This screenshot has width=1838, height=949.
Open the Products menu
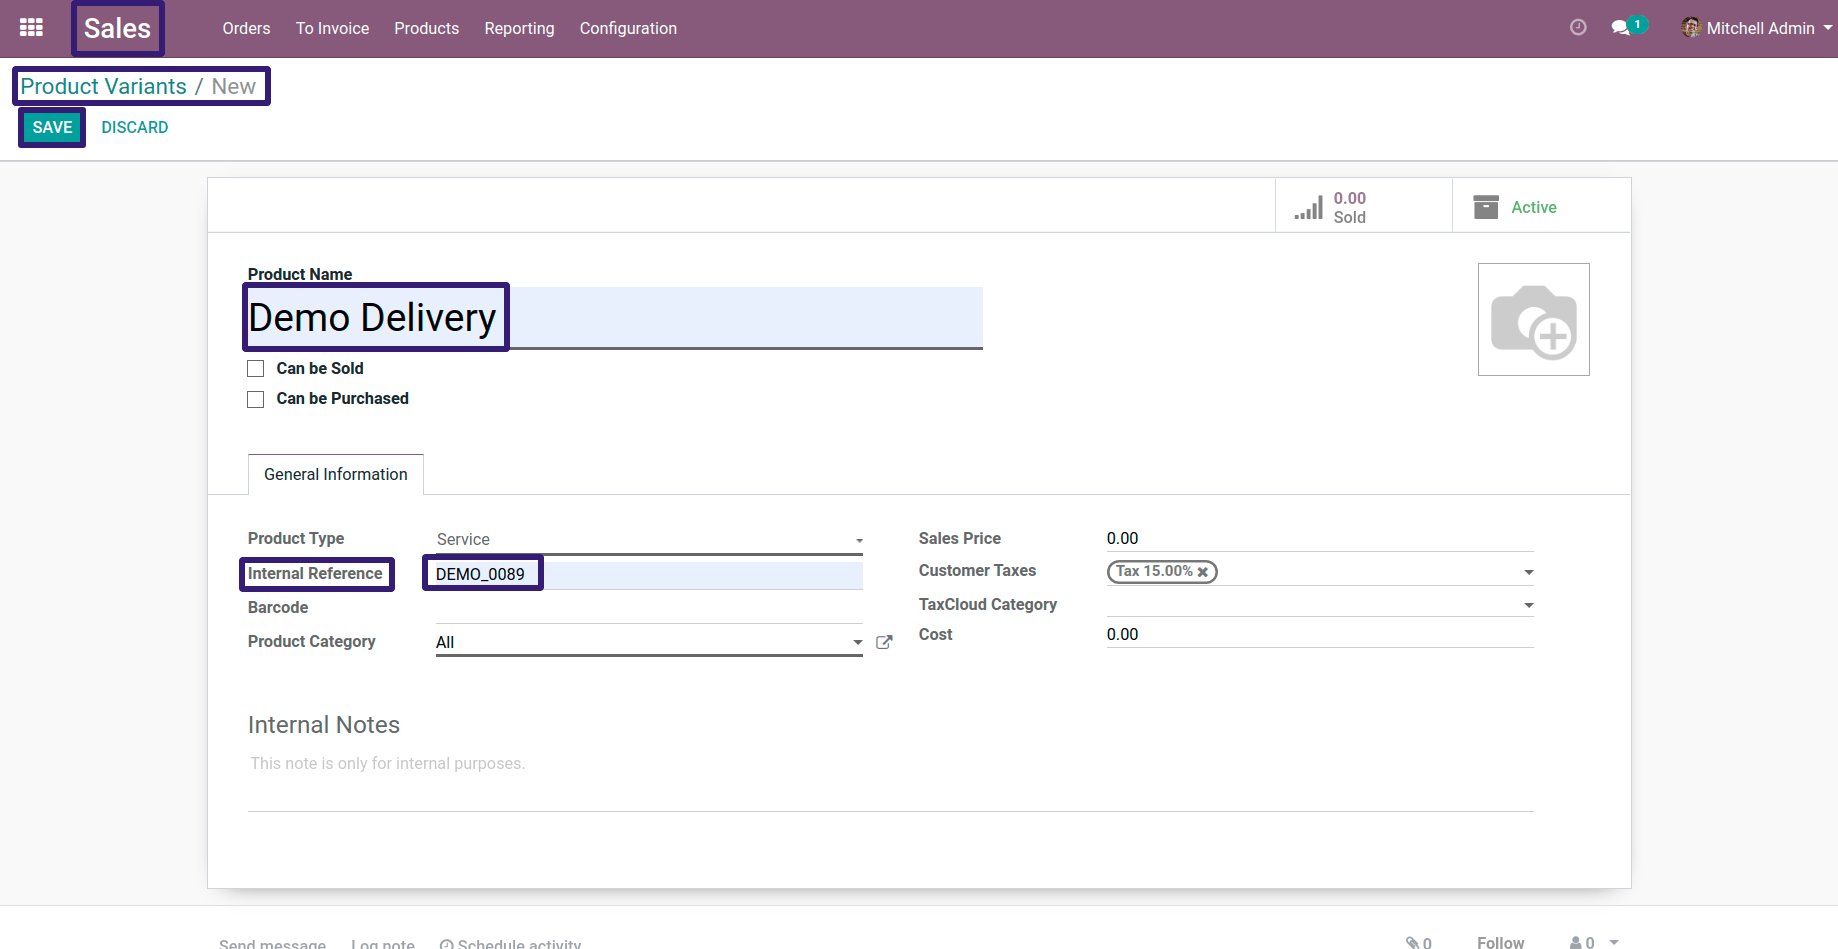(426, 28)
